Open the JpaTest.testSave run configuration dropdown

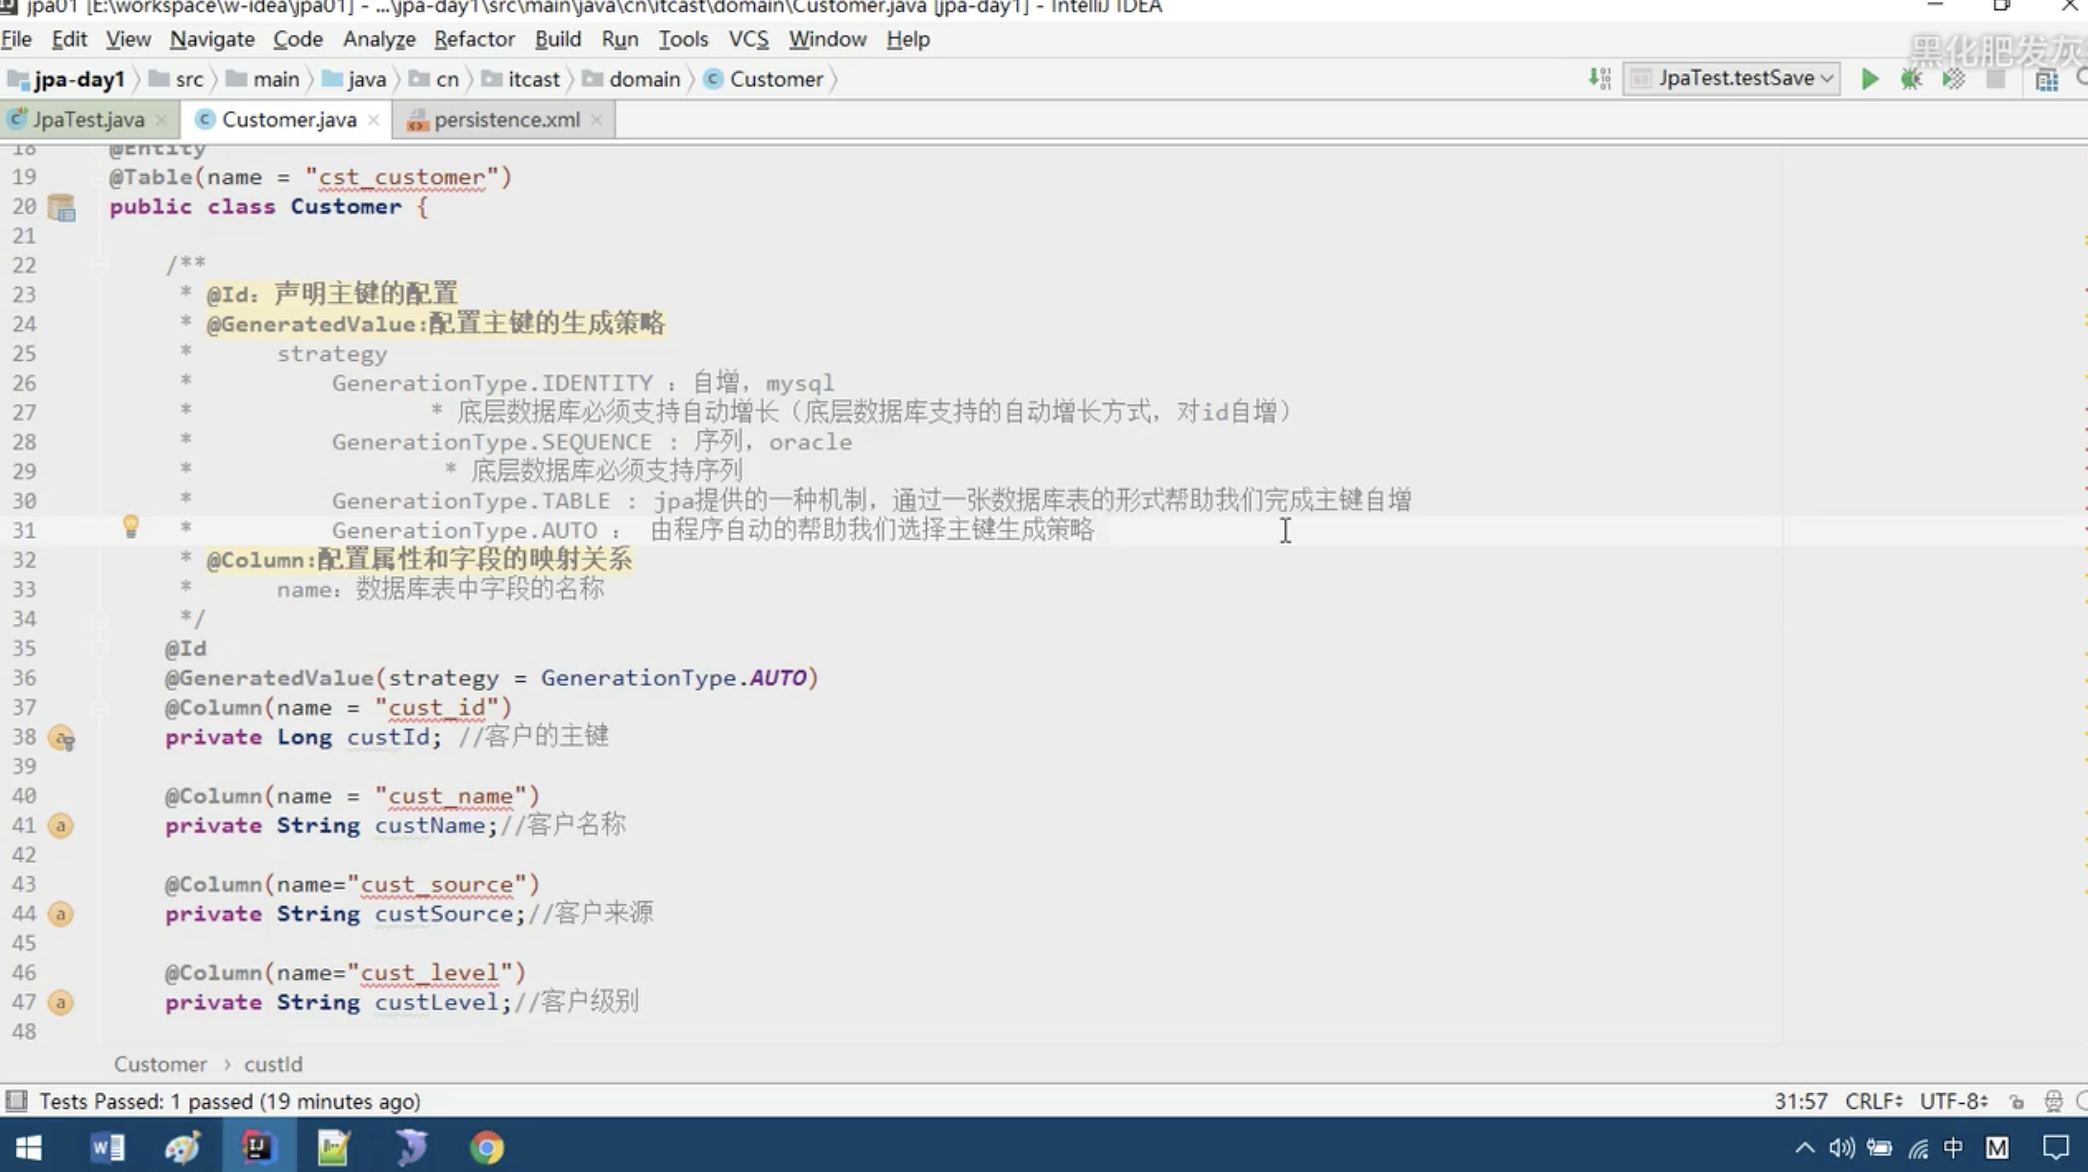pyautogui.click(x=1733, y=78)
